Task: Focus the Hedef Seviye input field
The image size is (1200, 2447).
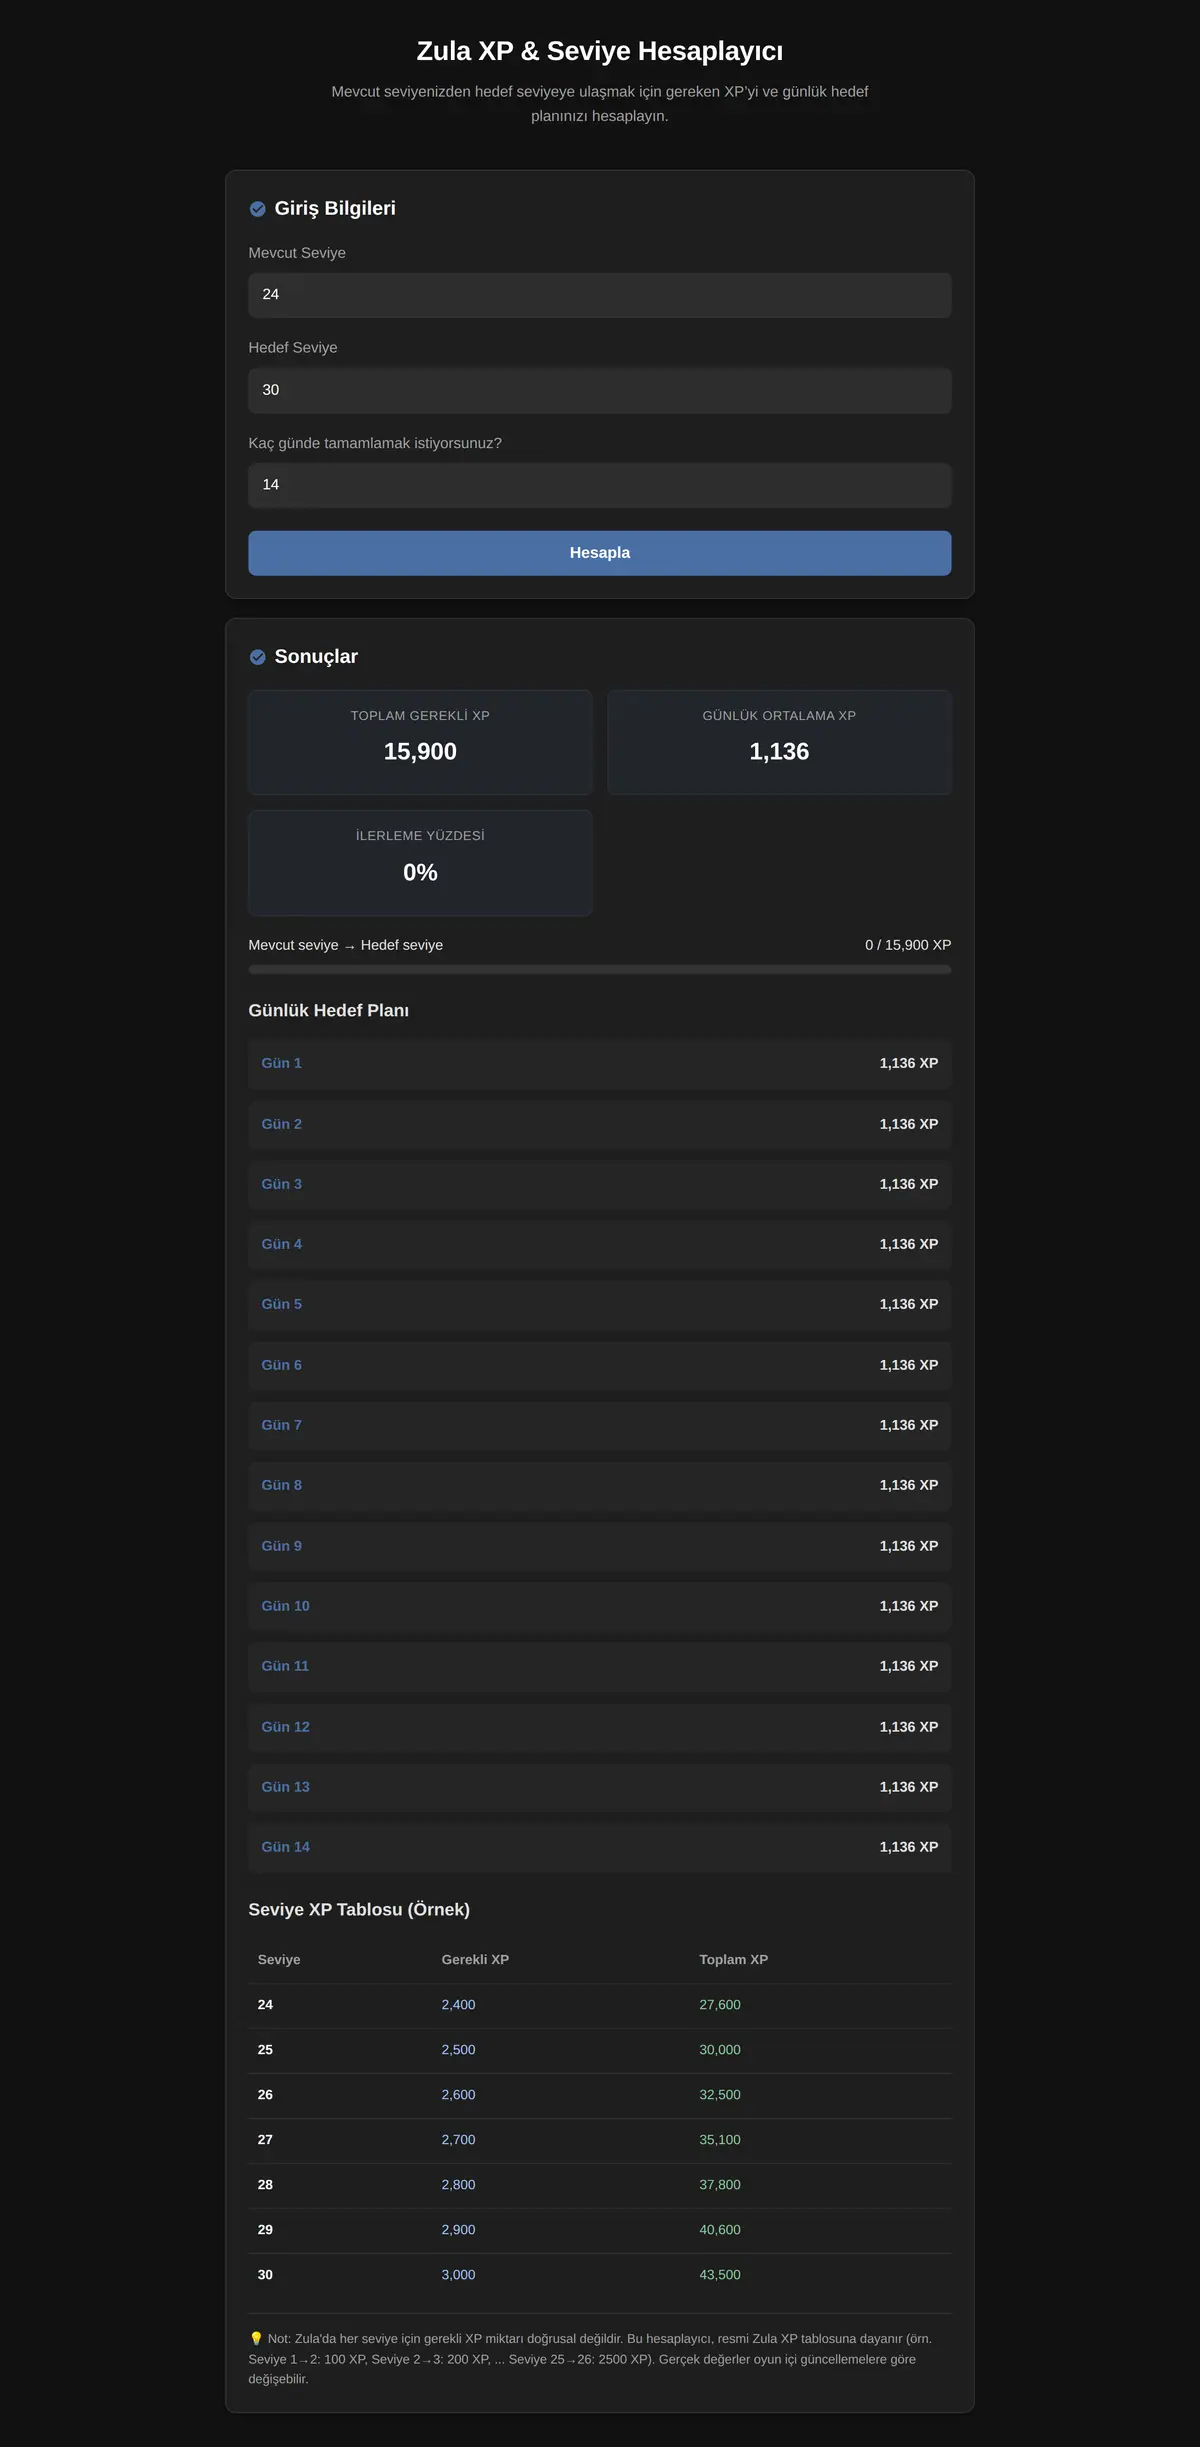Action: pyautogui.click(x=600, y=390)
